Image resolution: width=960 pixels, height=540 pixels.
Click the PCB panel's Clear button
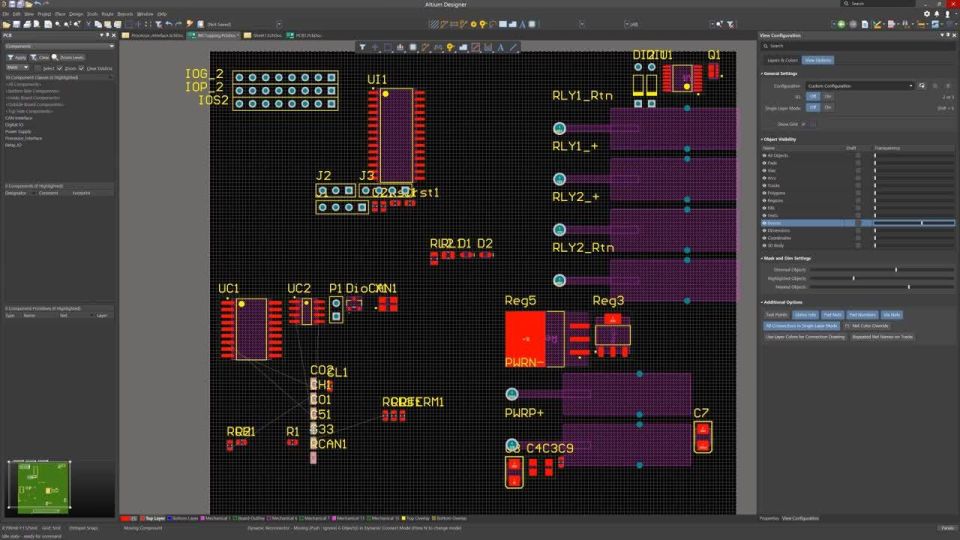40,57
